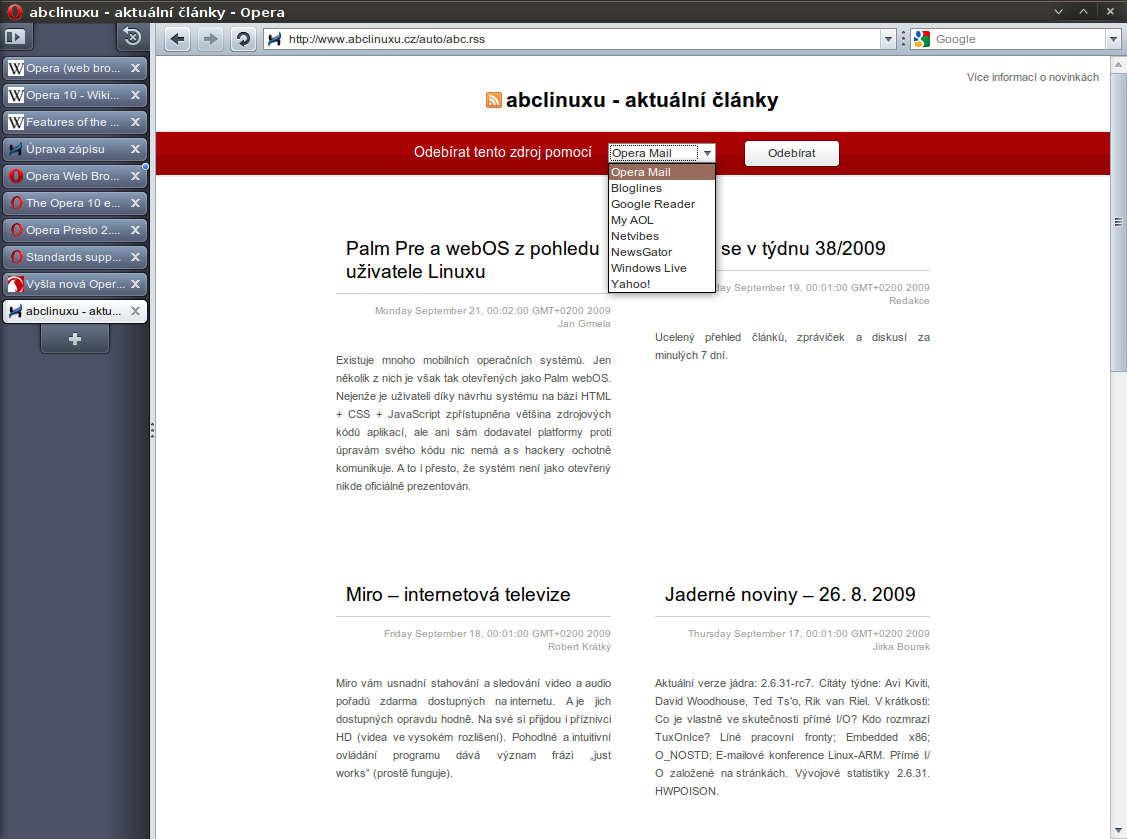Viewport: 1127px width, 839px height.
Task: Close the 'Opera Web Bro...' tab
Action: pyautogui.click(x=135, y=176)
